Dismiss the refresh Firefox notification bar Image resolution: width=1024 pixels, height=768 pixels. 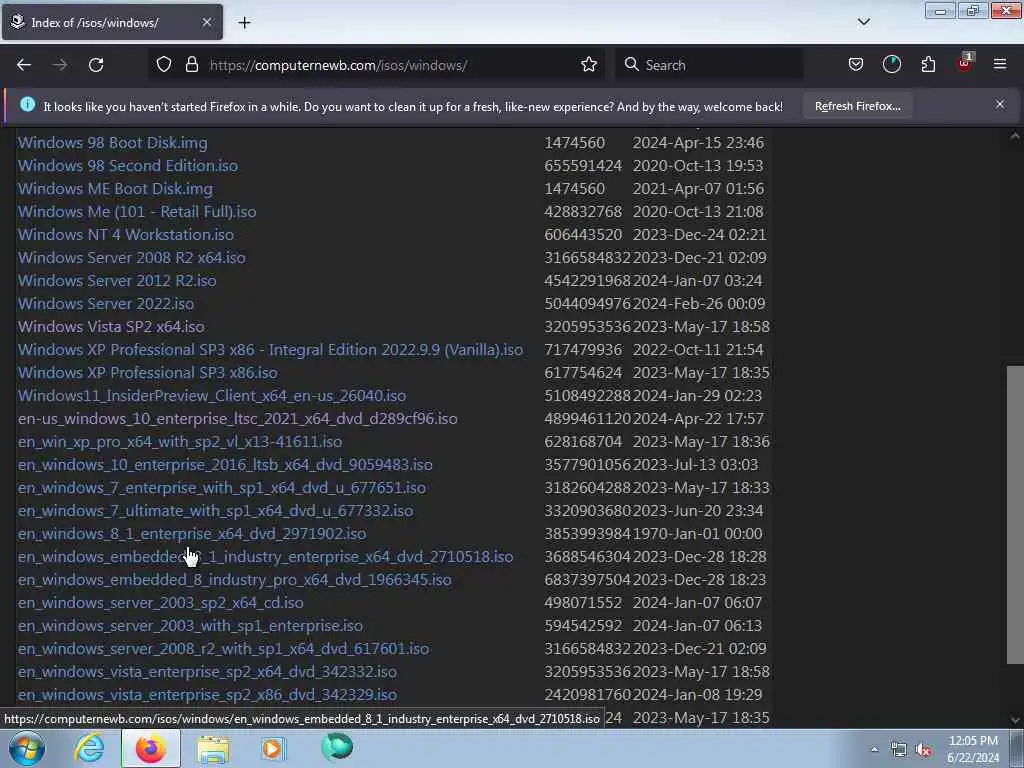coord(999,104)
